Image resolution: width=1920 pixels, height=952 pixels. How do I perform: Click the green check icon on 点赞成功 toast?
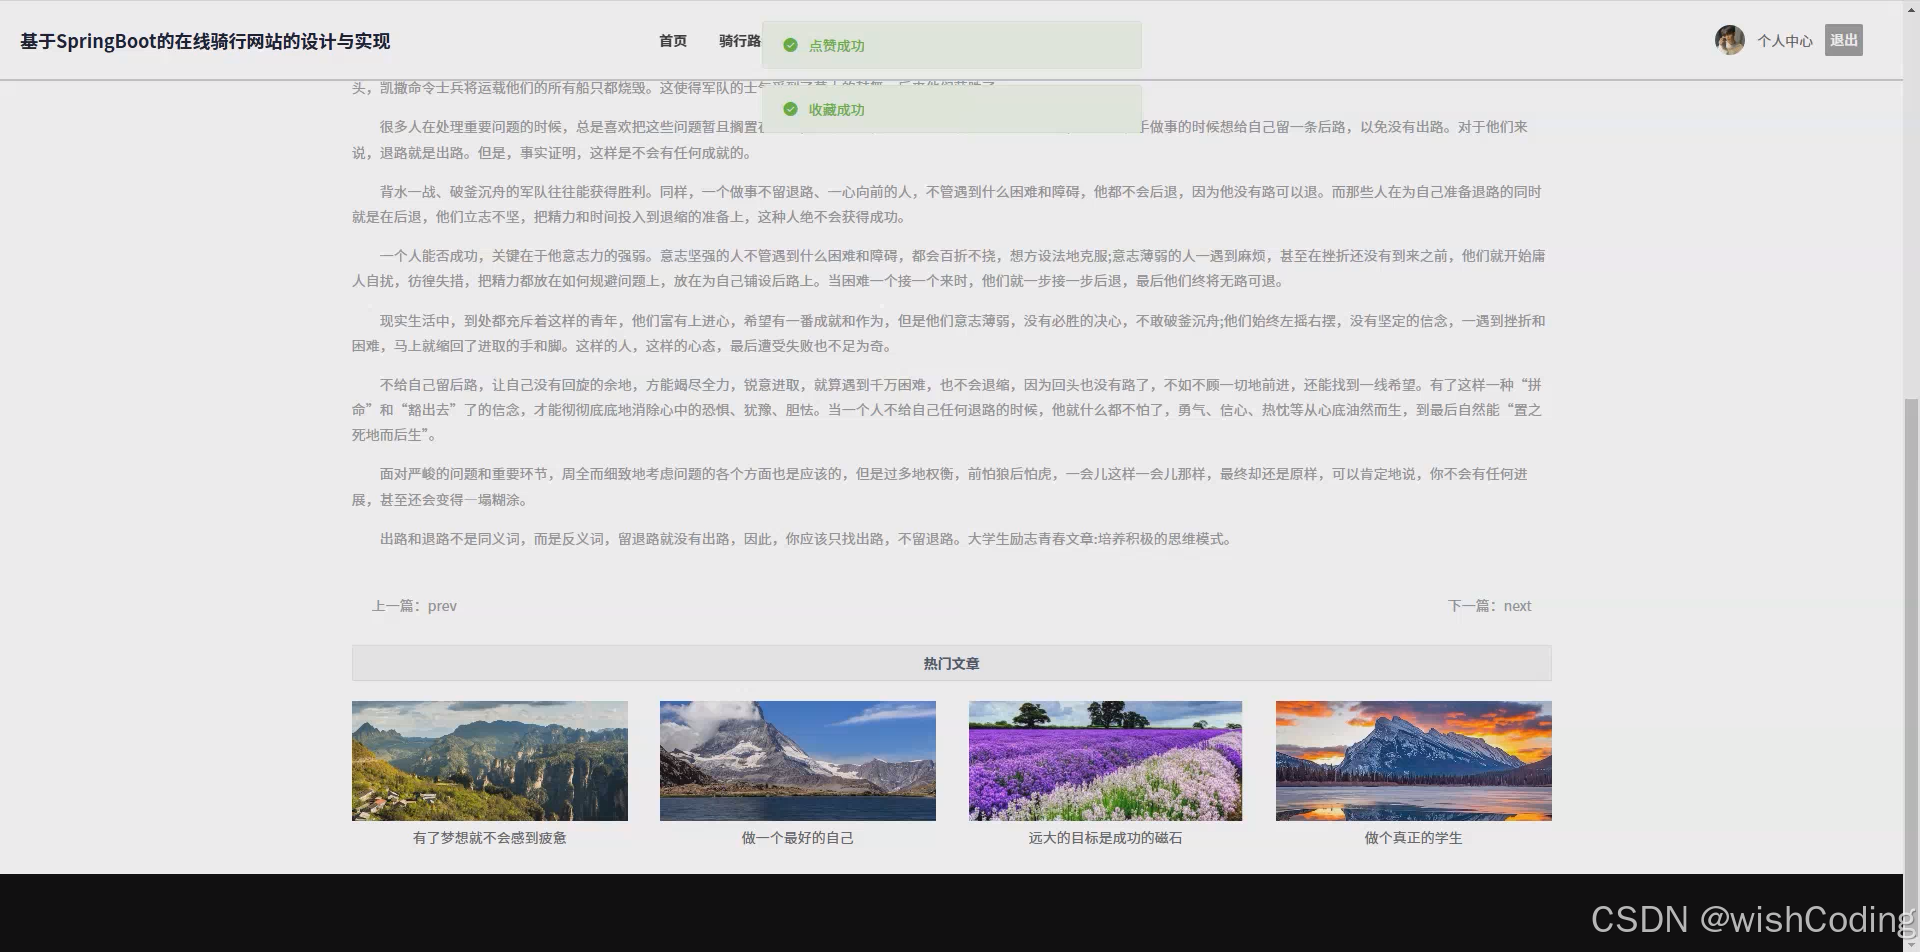coord(790,45)
